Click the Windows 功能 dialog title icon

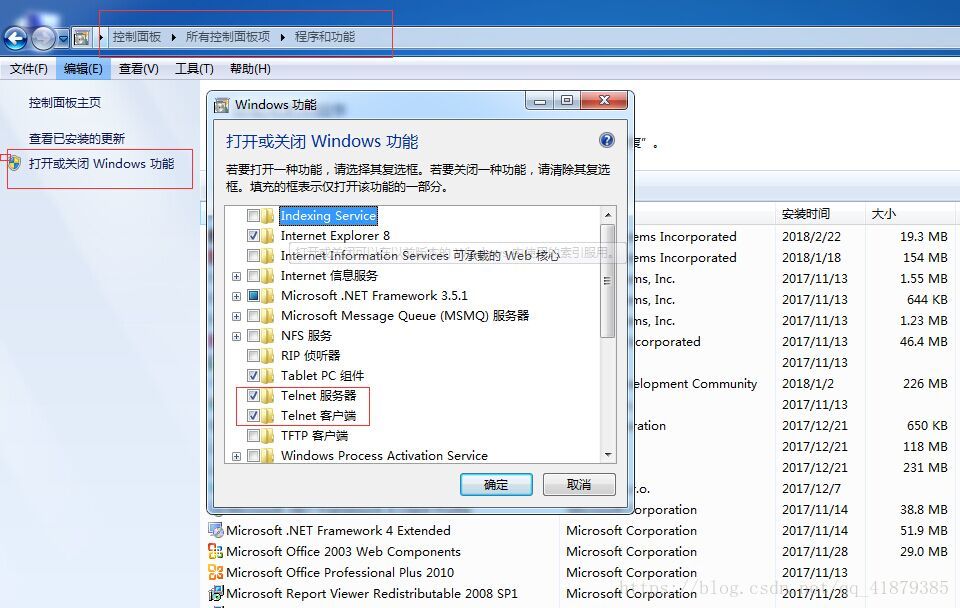point(221,105)
